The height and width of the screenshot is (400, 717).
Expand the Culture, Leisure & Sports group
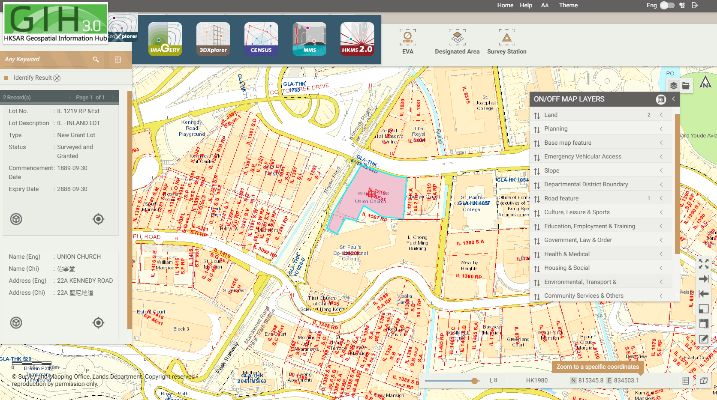(661, 213)
